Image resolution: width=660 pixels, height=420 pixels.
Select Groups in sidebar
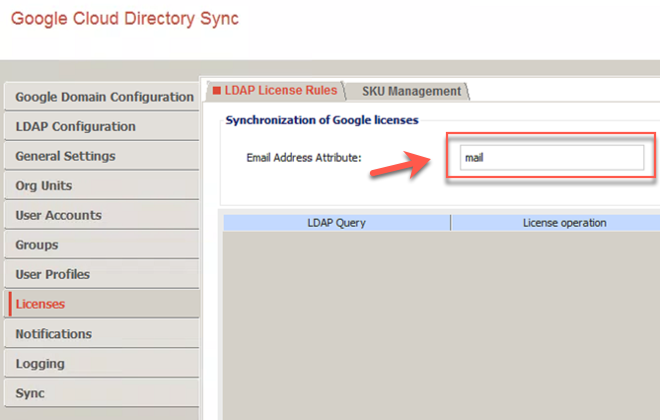click(x=102, y=245)
